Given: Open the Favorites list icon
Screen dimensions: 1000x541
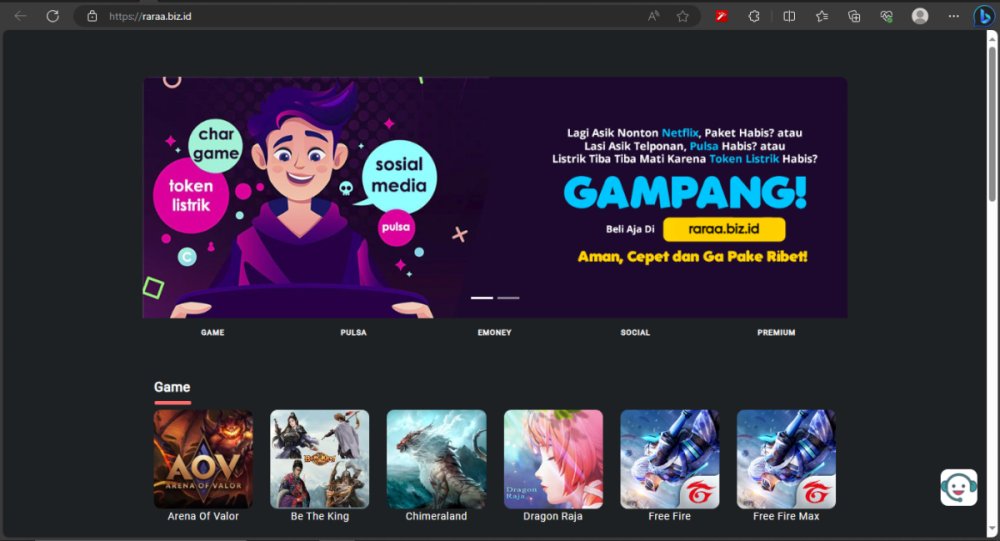Looking at the screenshot, I should (822, 16).
